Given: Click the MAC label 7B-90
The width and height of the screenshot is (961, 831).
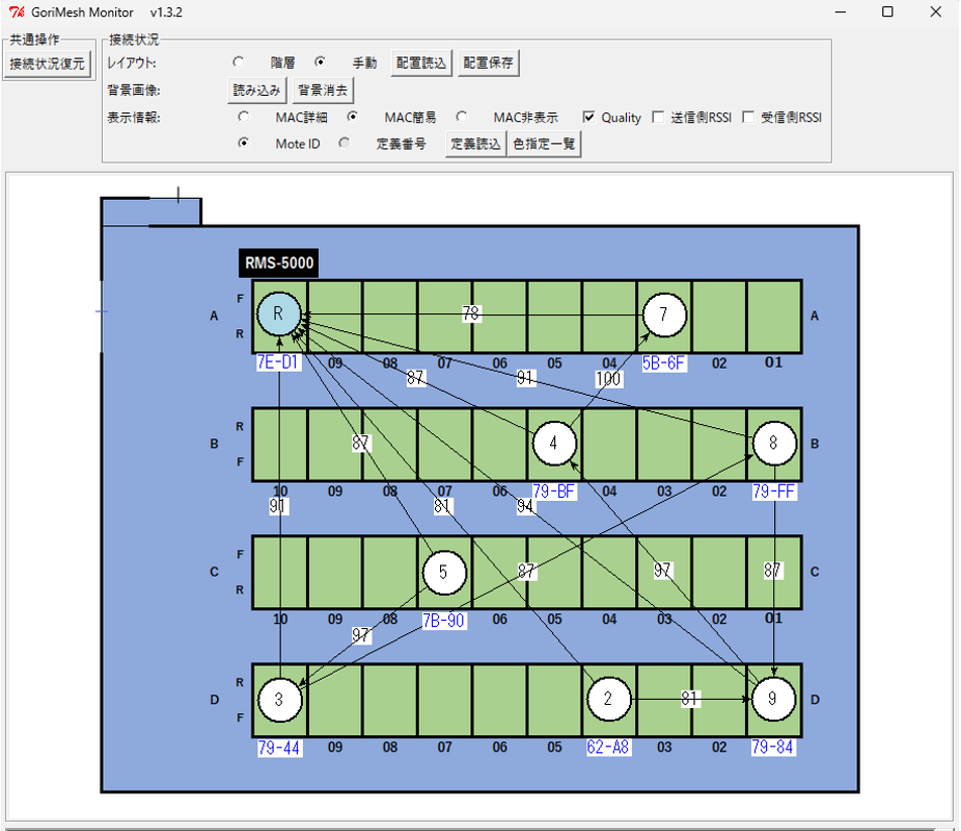Looking at the screenshot, I should click(x=444, y=620).
